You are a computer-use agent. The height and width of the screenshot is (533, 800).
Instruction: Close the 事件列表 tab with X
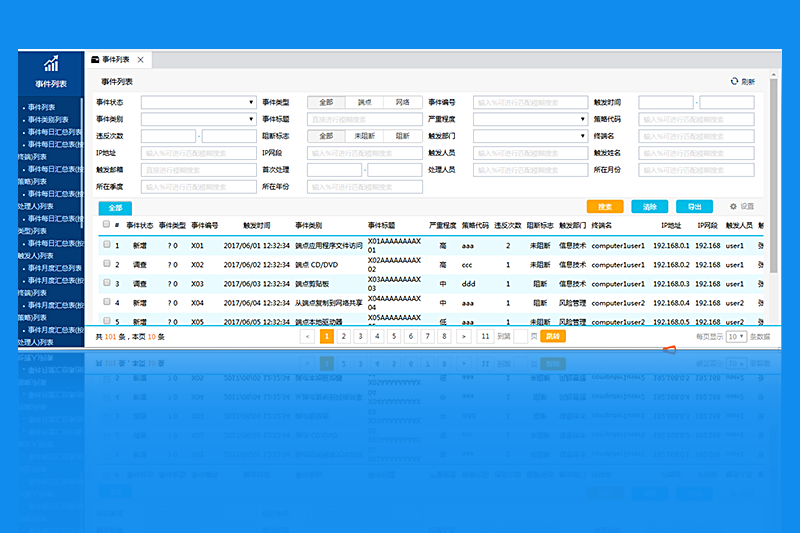tap(141, 60)
